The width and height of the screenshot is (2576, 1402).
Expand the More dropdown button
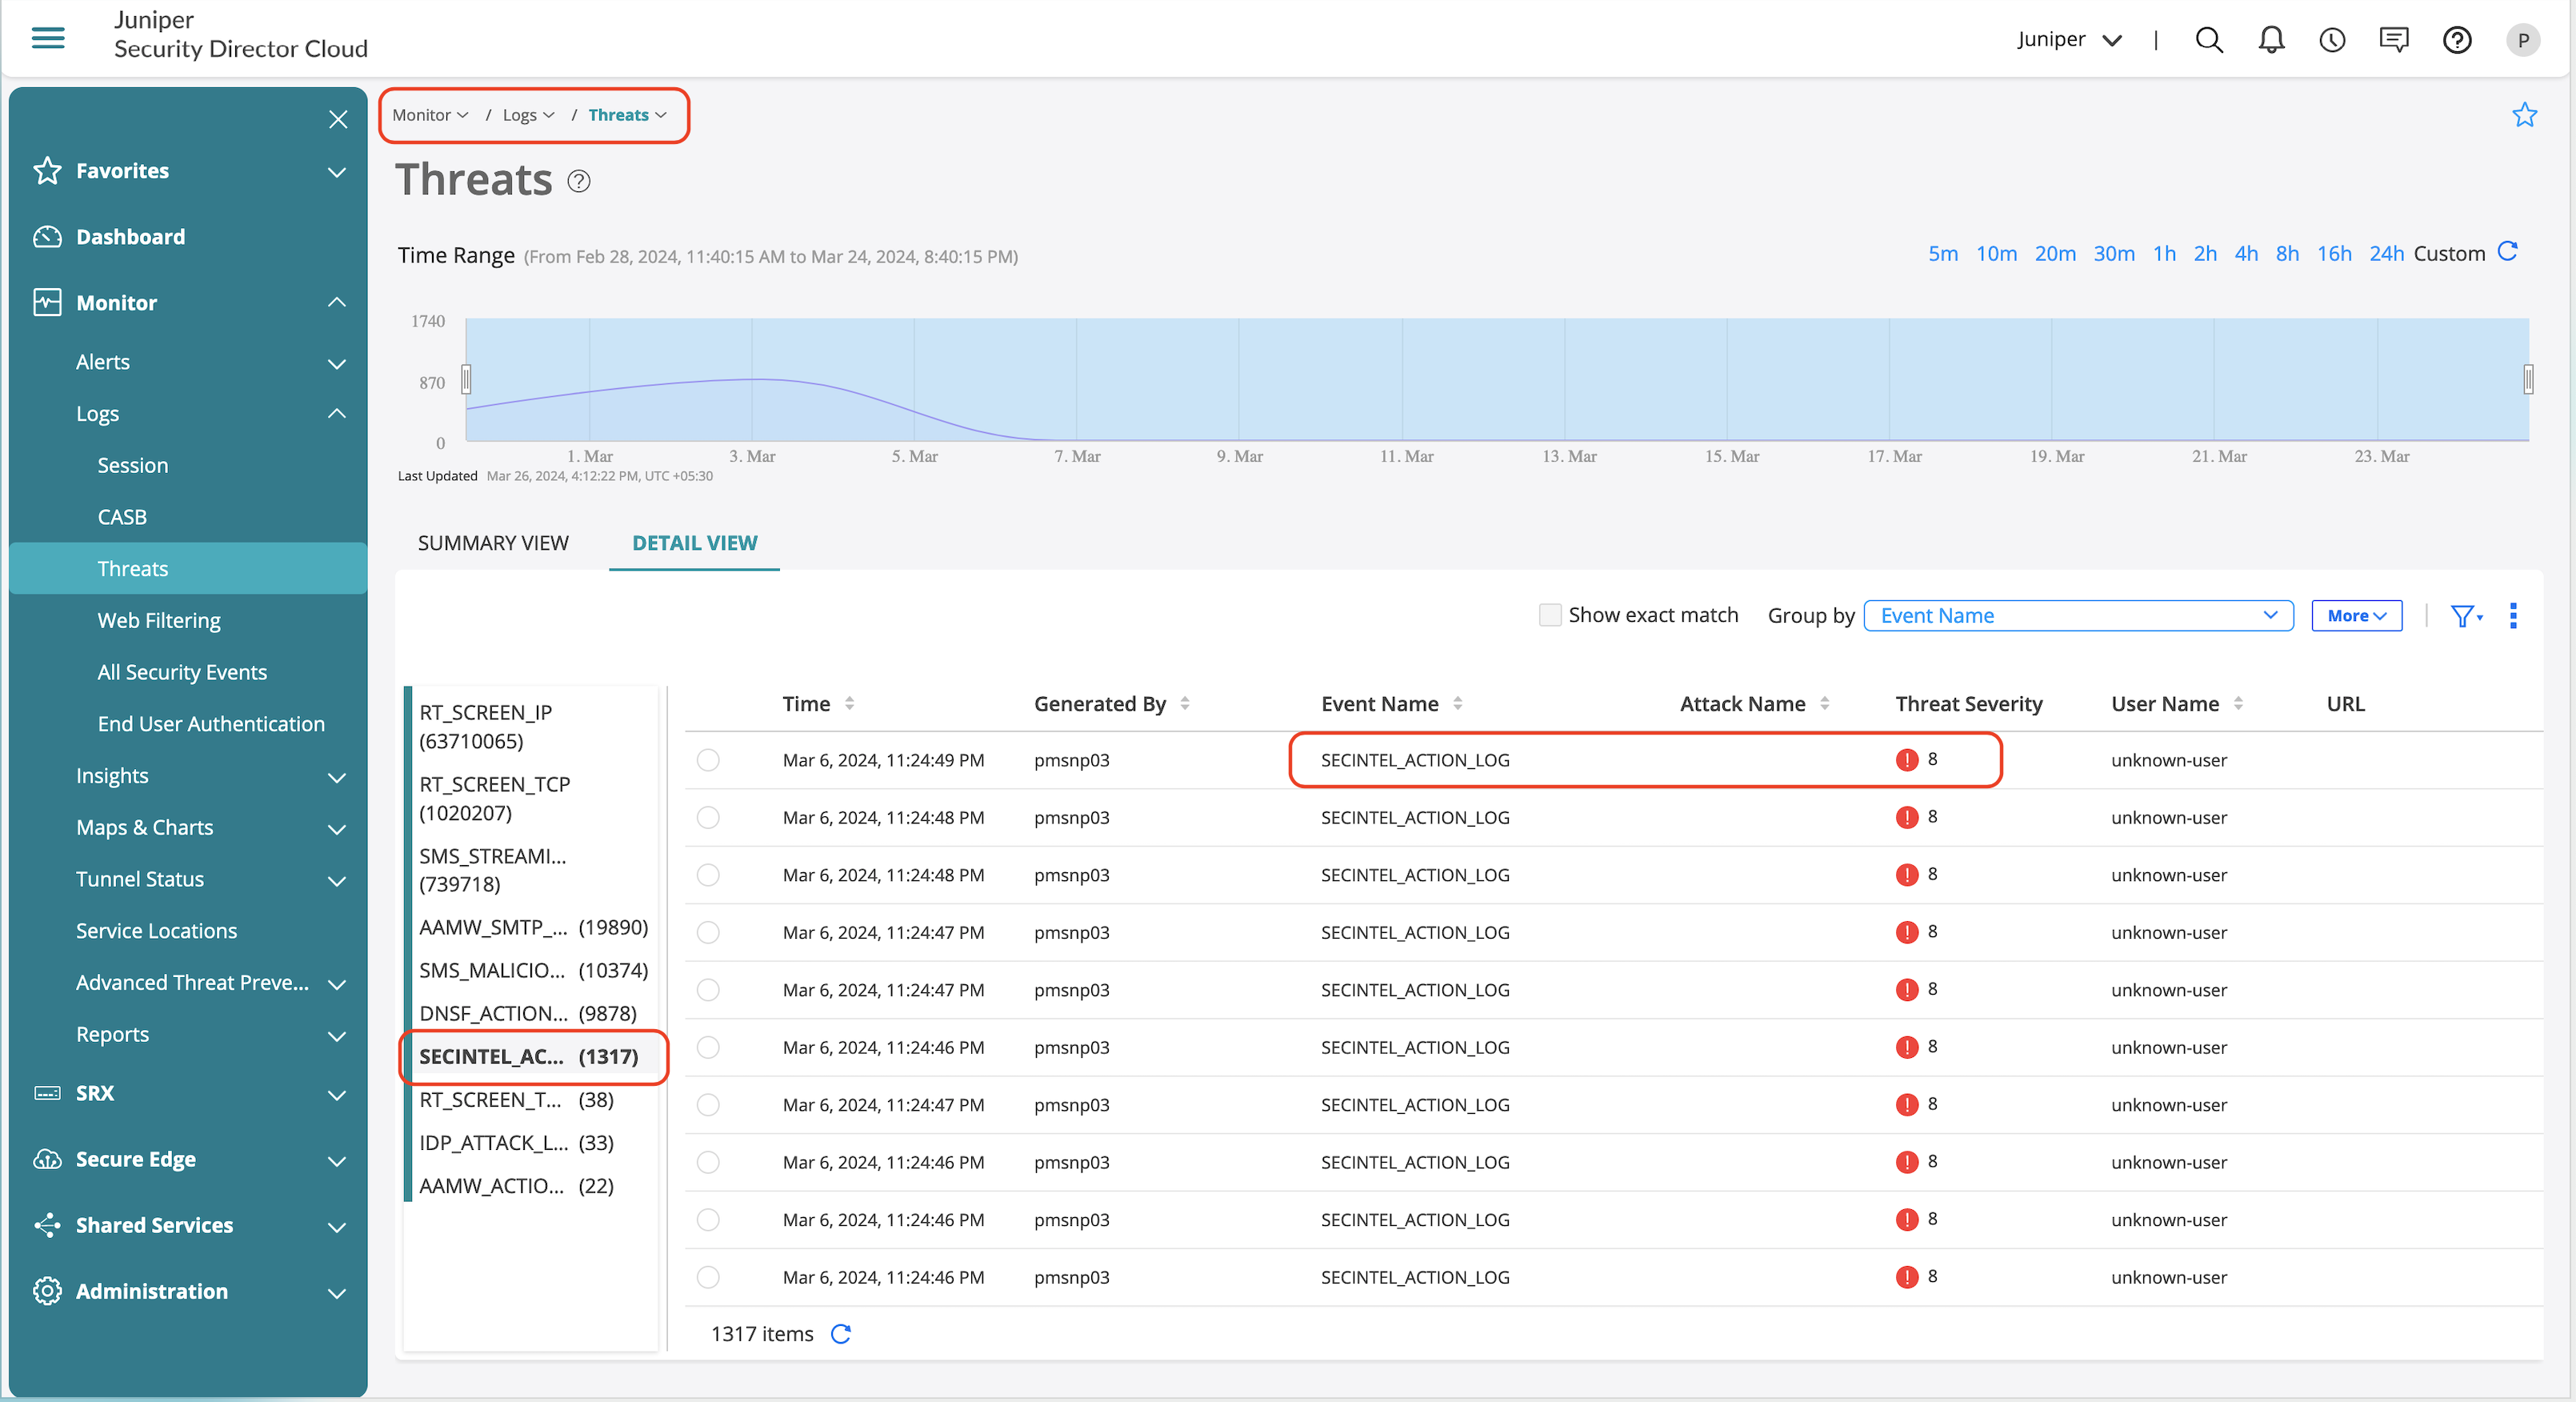(2356, 616)
